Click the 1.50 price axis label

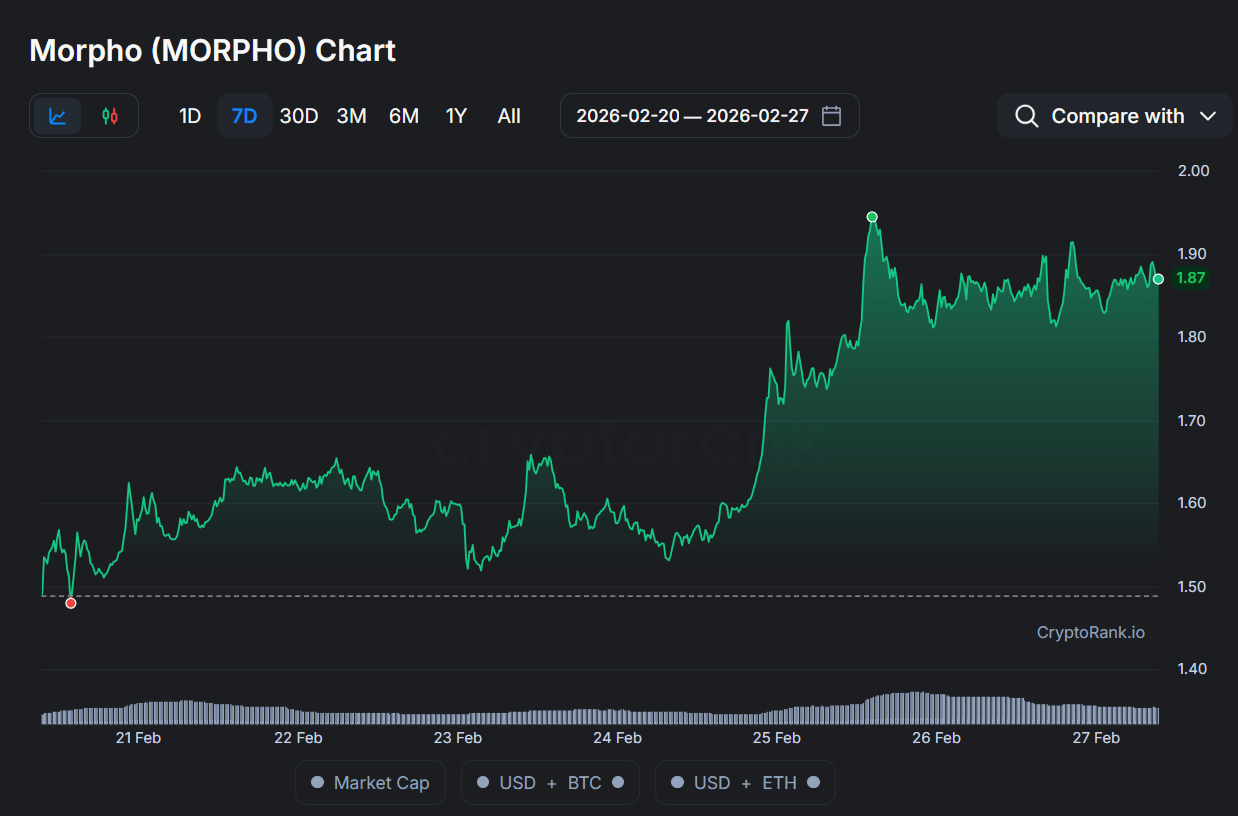click(x=1193, y=586)
